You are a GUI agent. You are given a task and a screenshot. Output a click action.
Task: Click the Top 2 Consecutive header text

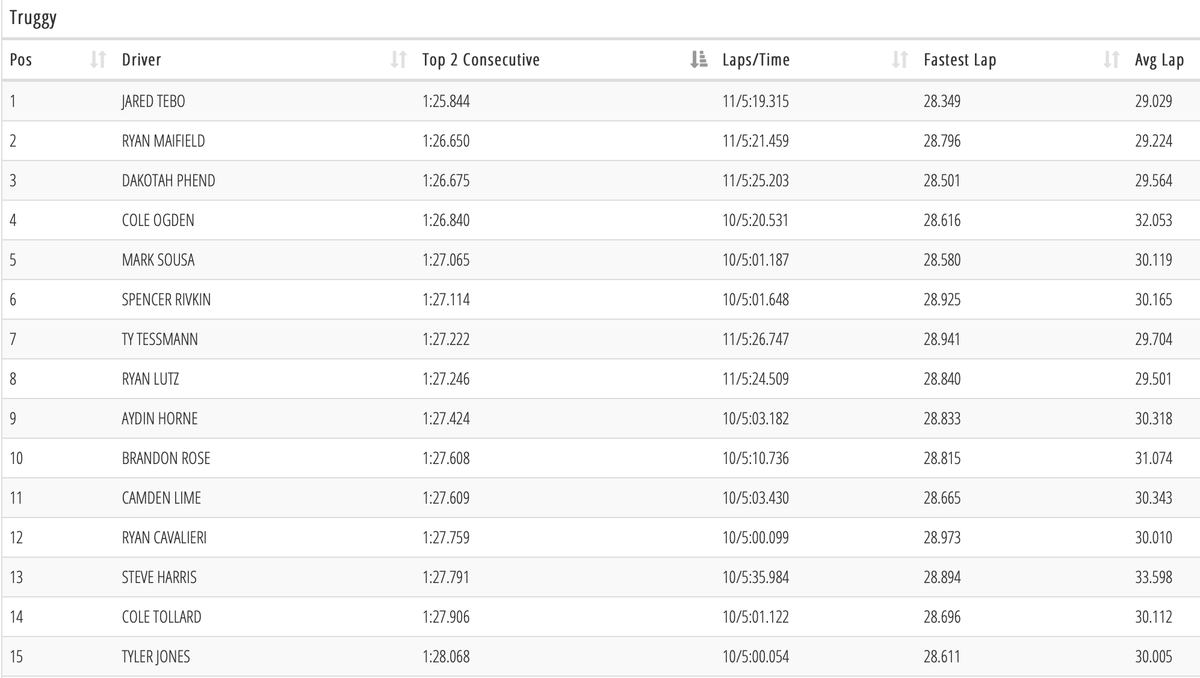[481, 60]
